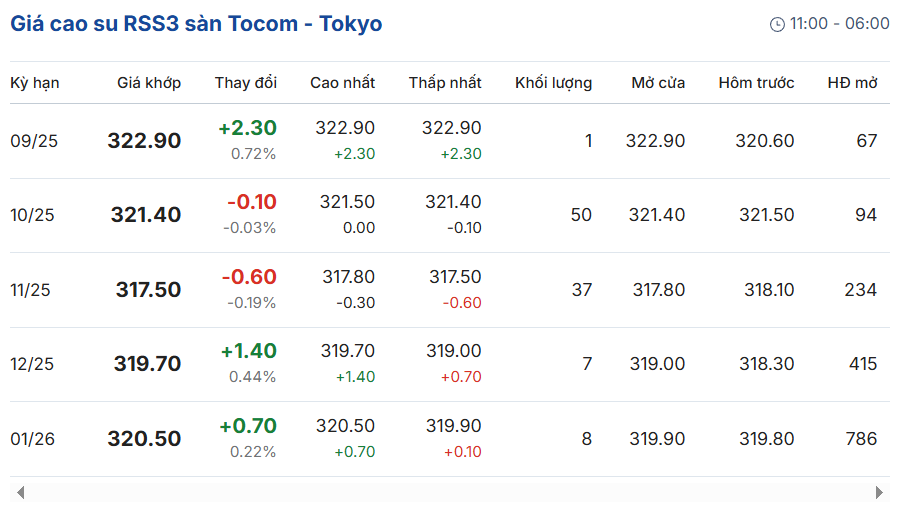Screen dimensions: 897x509
Task: Click the -0.60 change value for 11/25
Action: [249, 277]
